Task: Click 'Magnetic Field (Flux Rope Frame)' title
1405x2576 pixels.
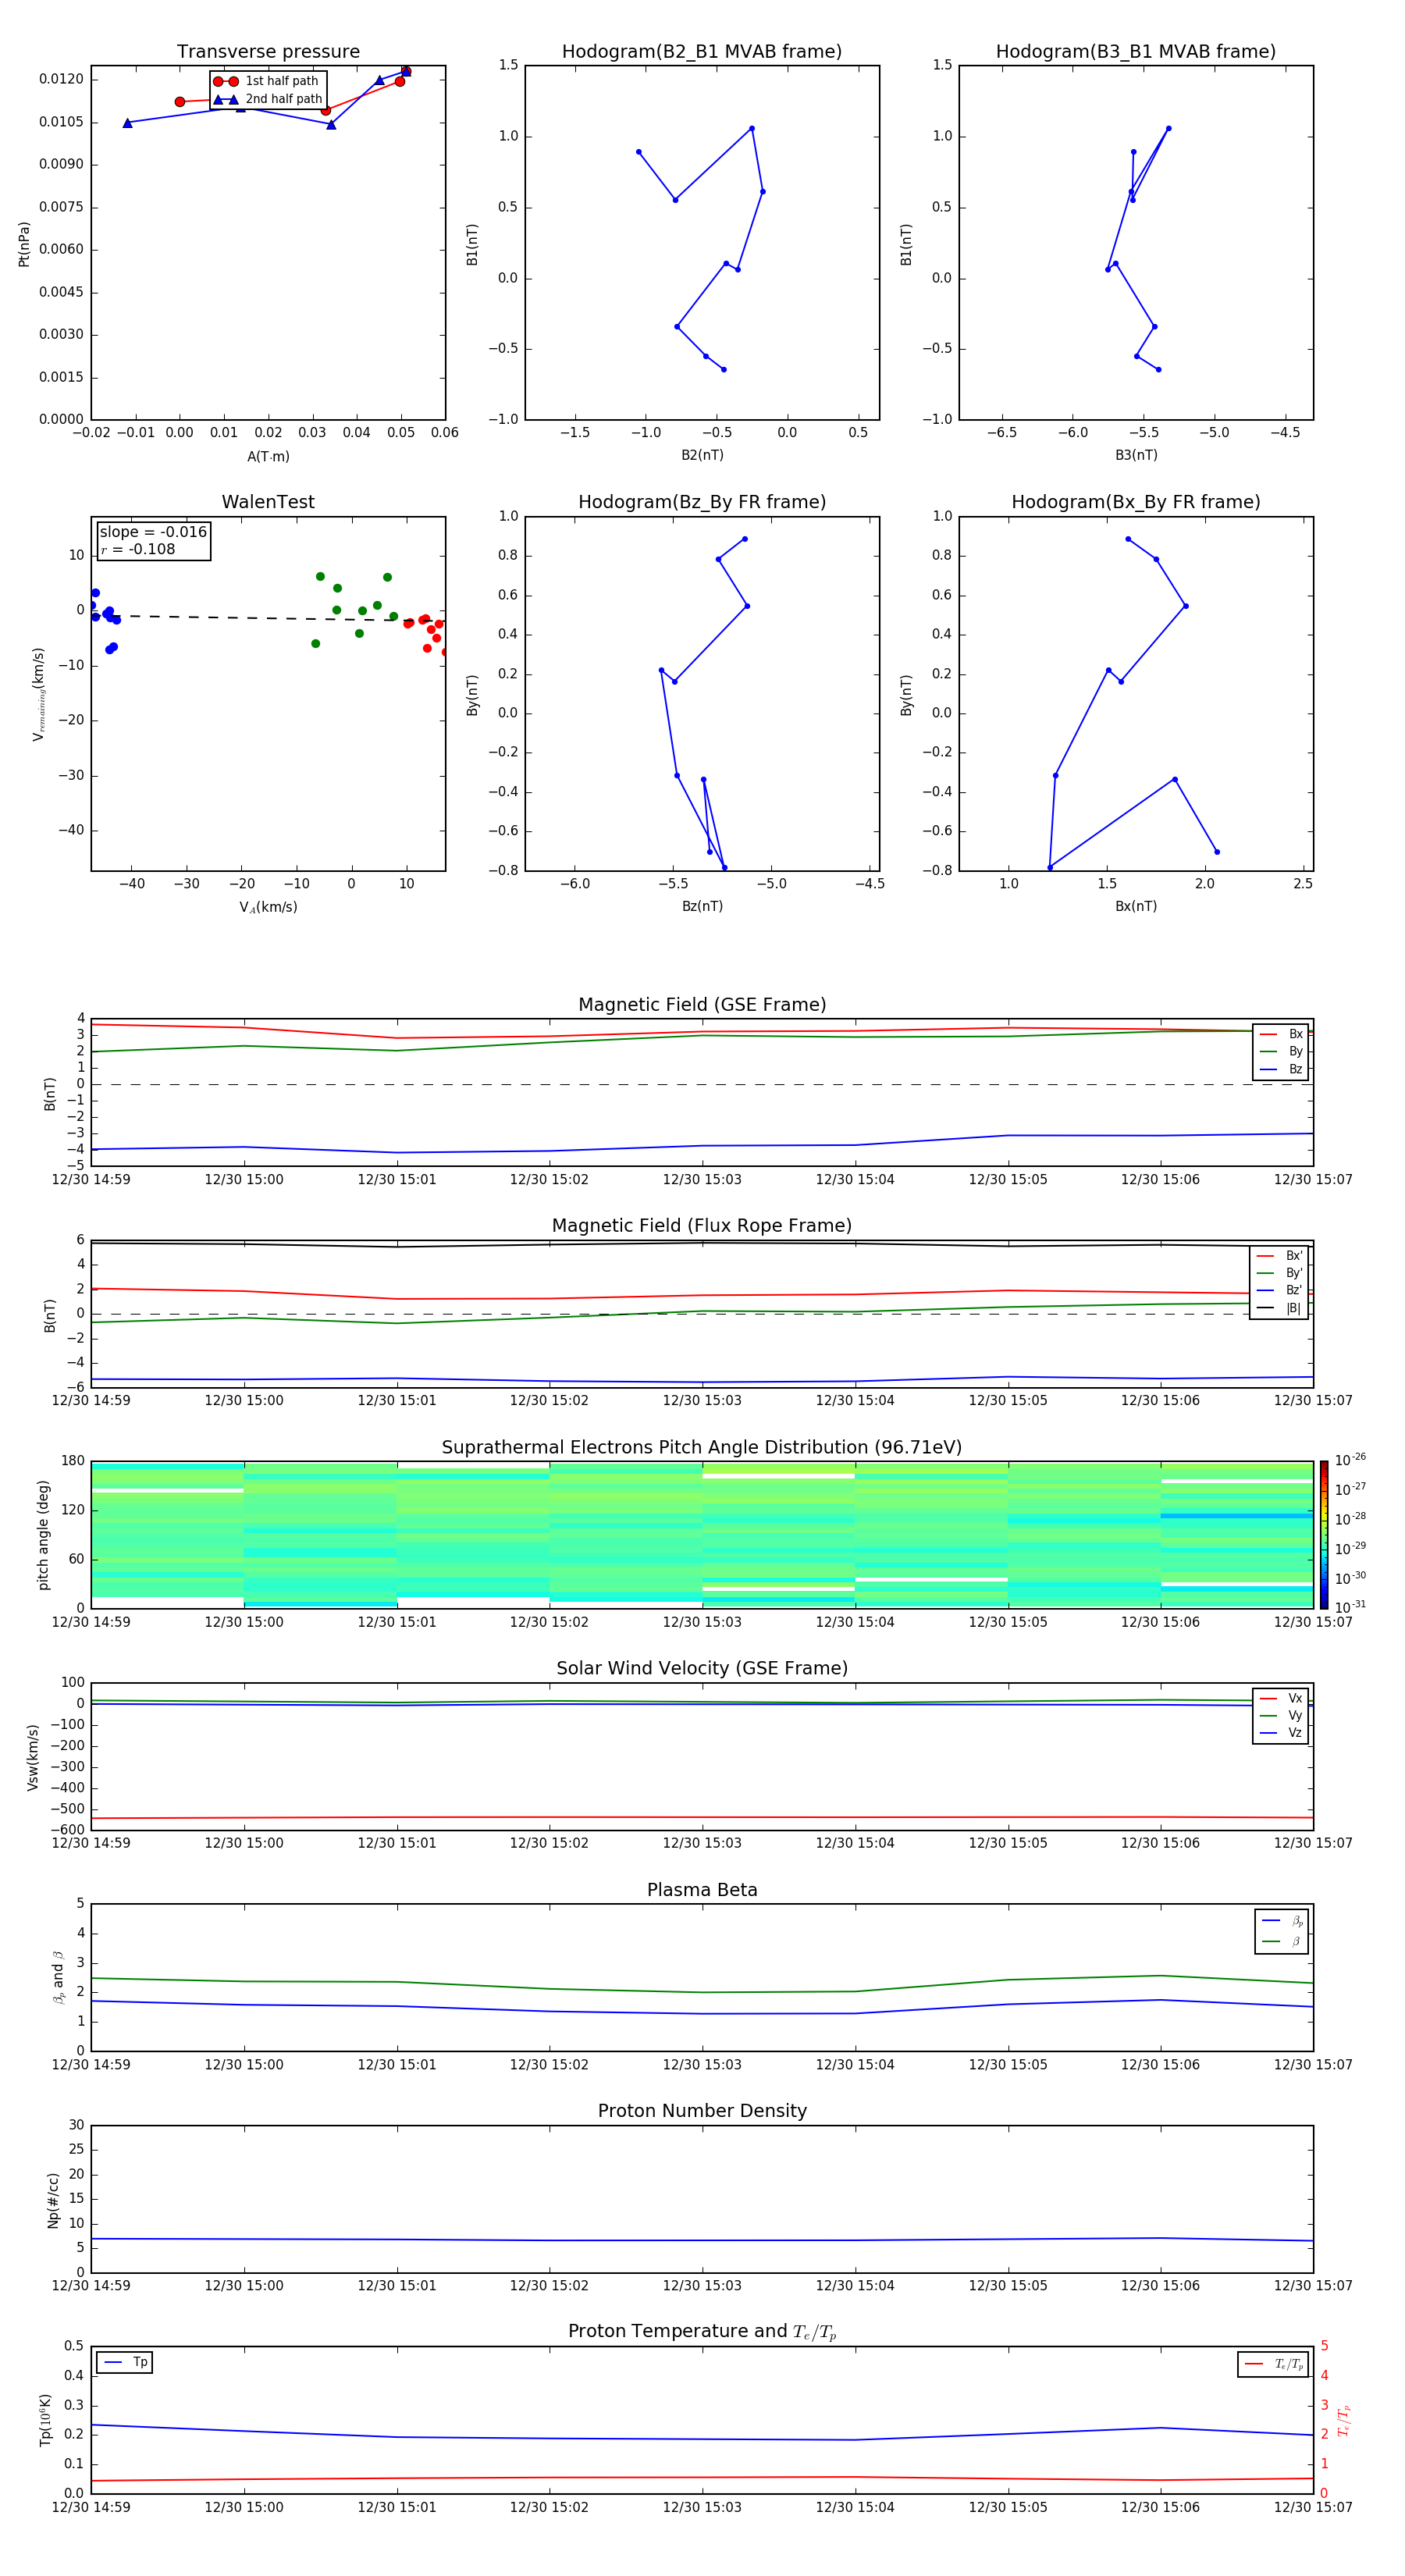Action: tap(702, 1226)
